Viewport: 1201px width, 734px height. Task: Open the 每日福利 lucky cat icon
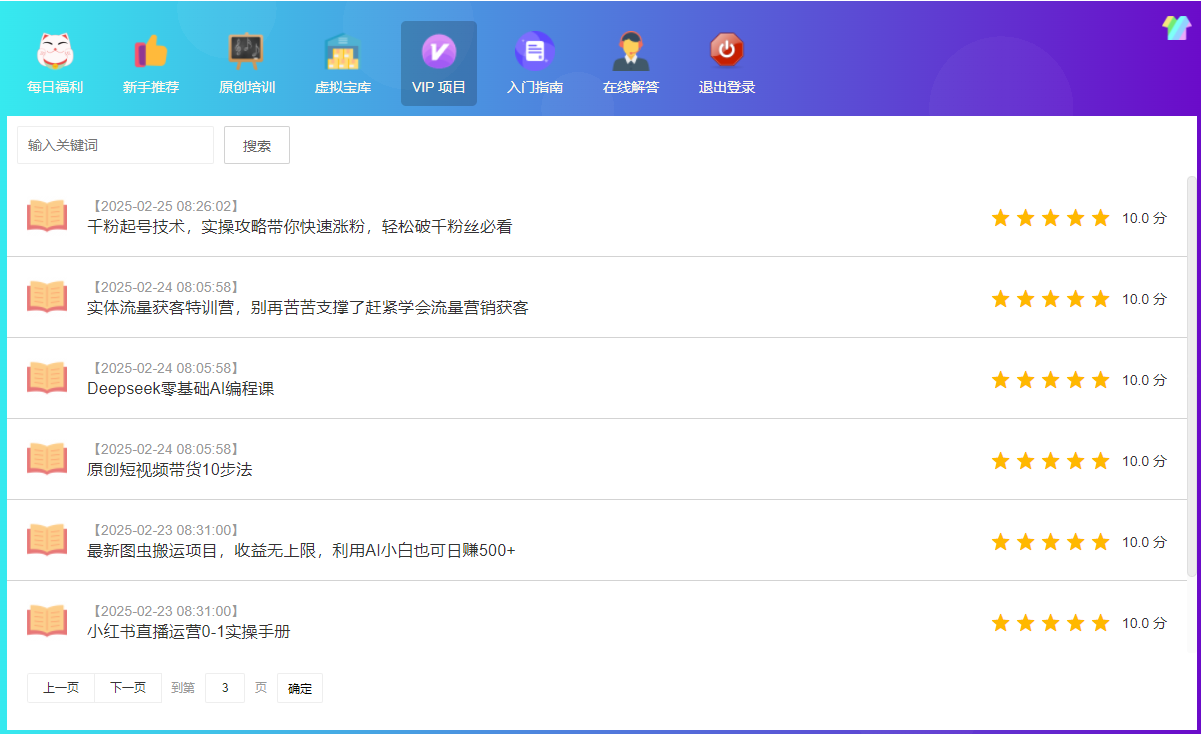pos(55,50)
